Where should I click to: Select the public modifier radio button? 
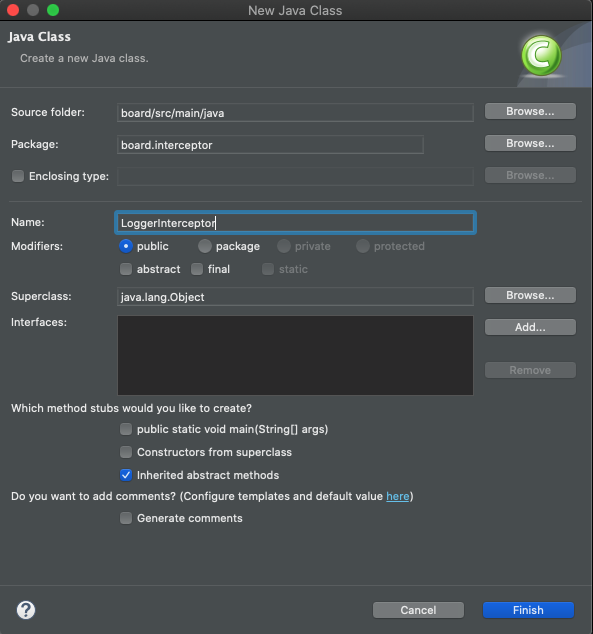[126, 246]
